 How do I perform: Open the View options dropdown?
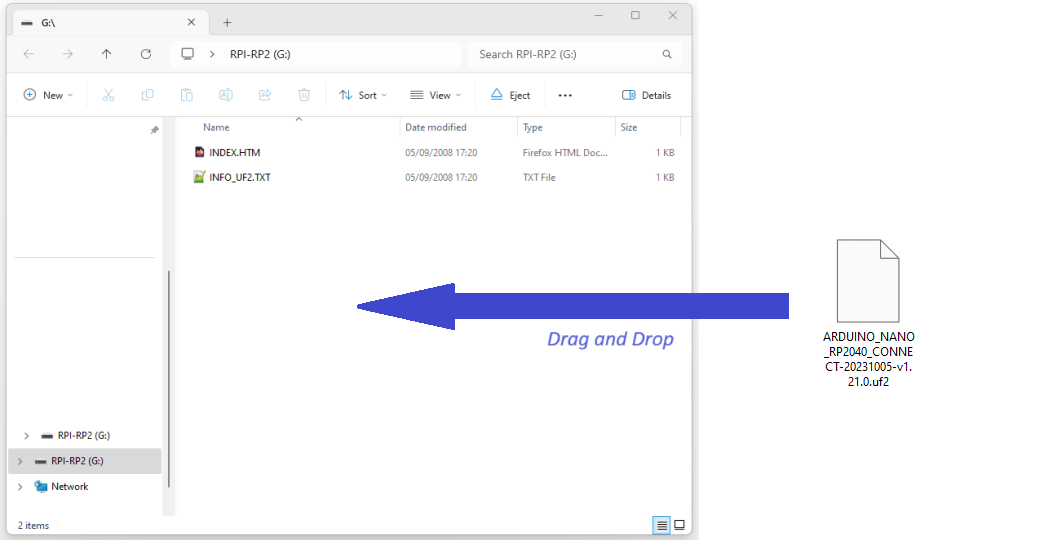pyautogui.click(x=435, y=95)
